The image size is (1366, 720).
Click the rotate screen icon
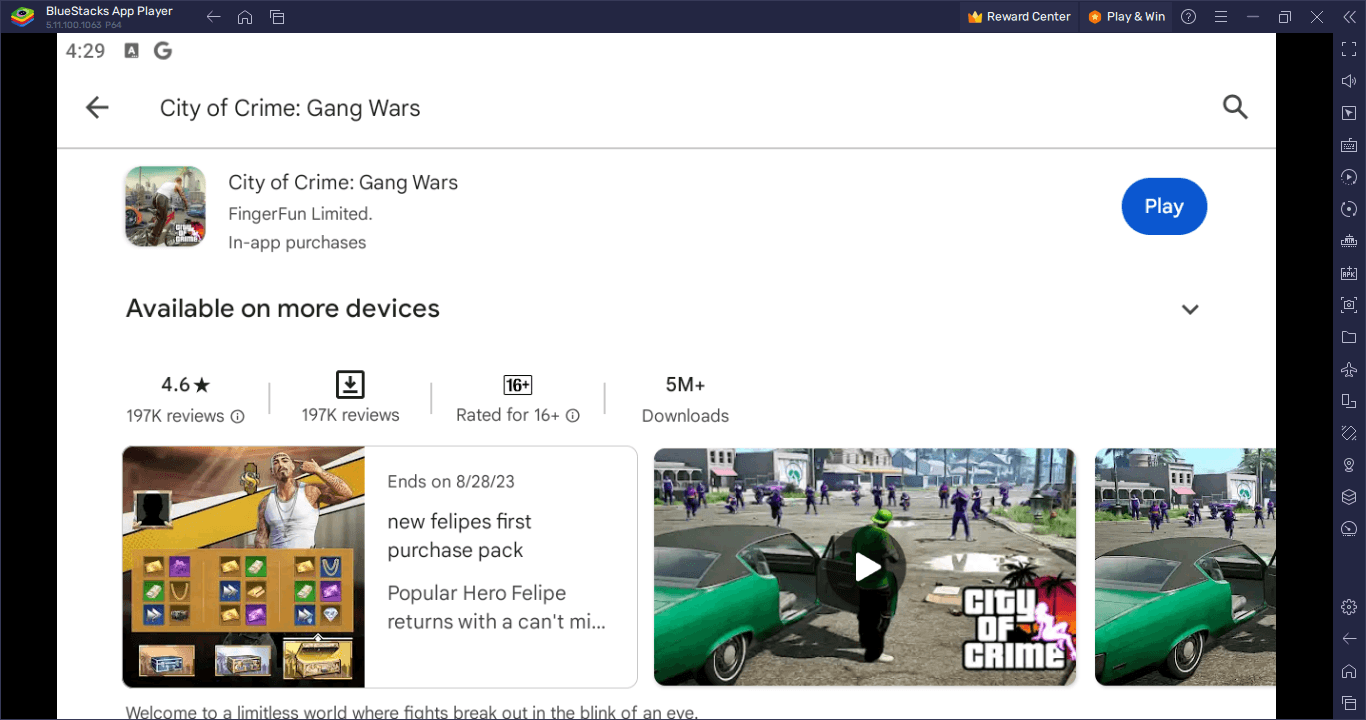(x=1349, y=401)
